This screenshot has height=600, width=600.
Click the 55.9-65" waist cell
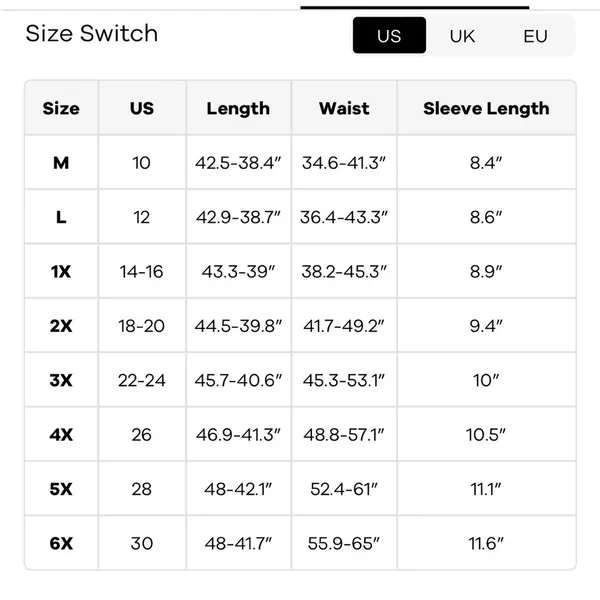[344, 543]
